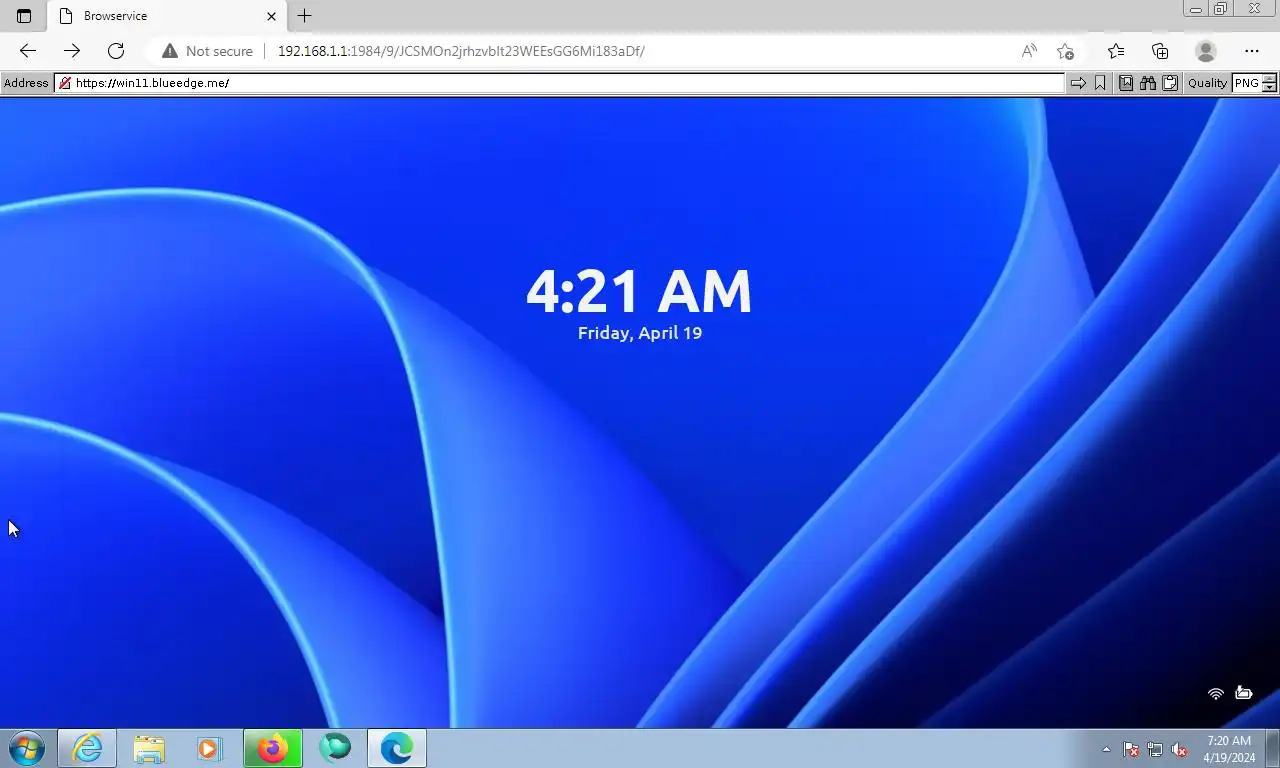Click the lock screen battery charging icon
Viewport: 1280px width, 768px height.
1244,693
